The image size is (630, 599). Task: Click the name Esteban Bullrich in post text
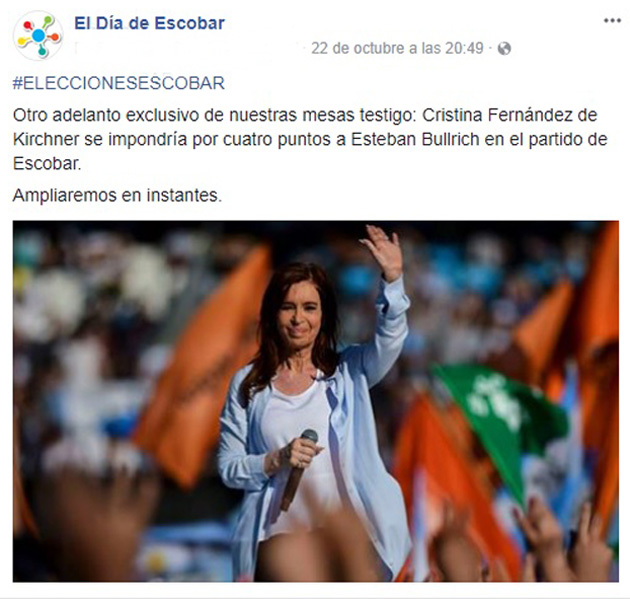(x=415, y=139)
